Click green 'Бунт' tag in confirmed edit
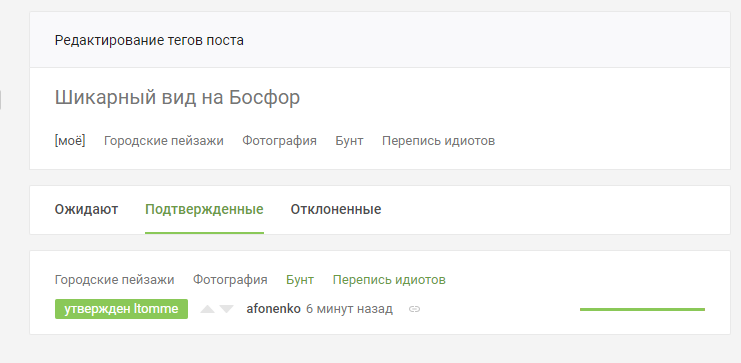 click(300, 280)
